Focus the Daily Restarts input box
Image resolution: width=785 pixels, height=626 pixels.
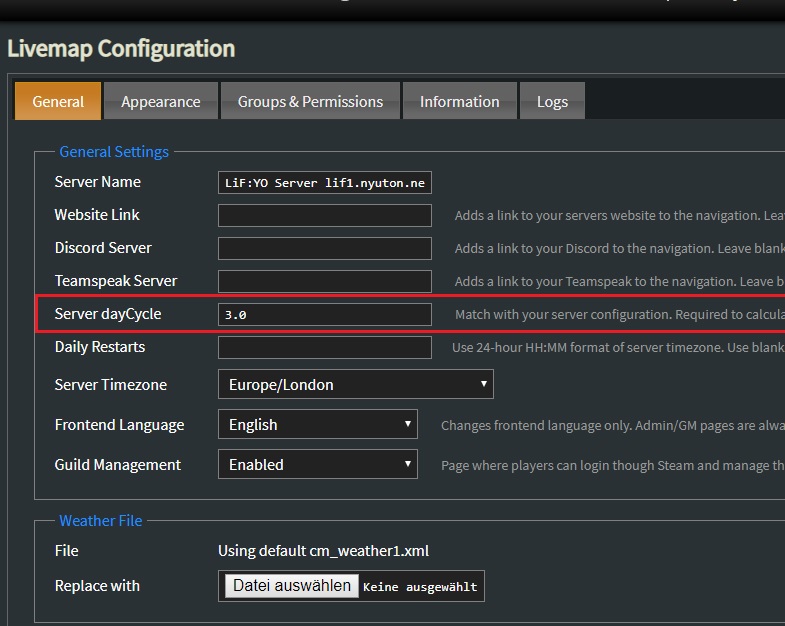coord(325,347)
